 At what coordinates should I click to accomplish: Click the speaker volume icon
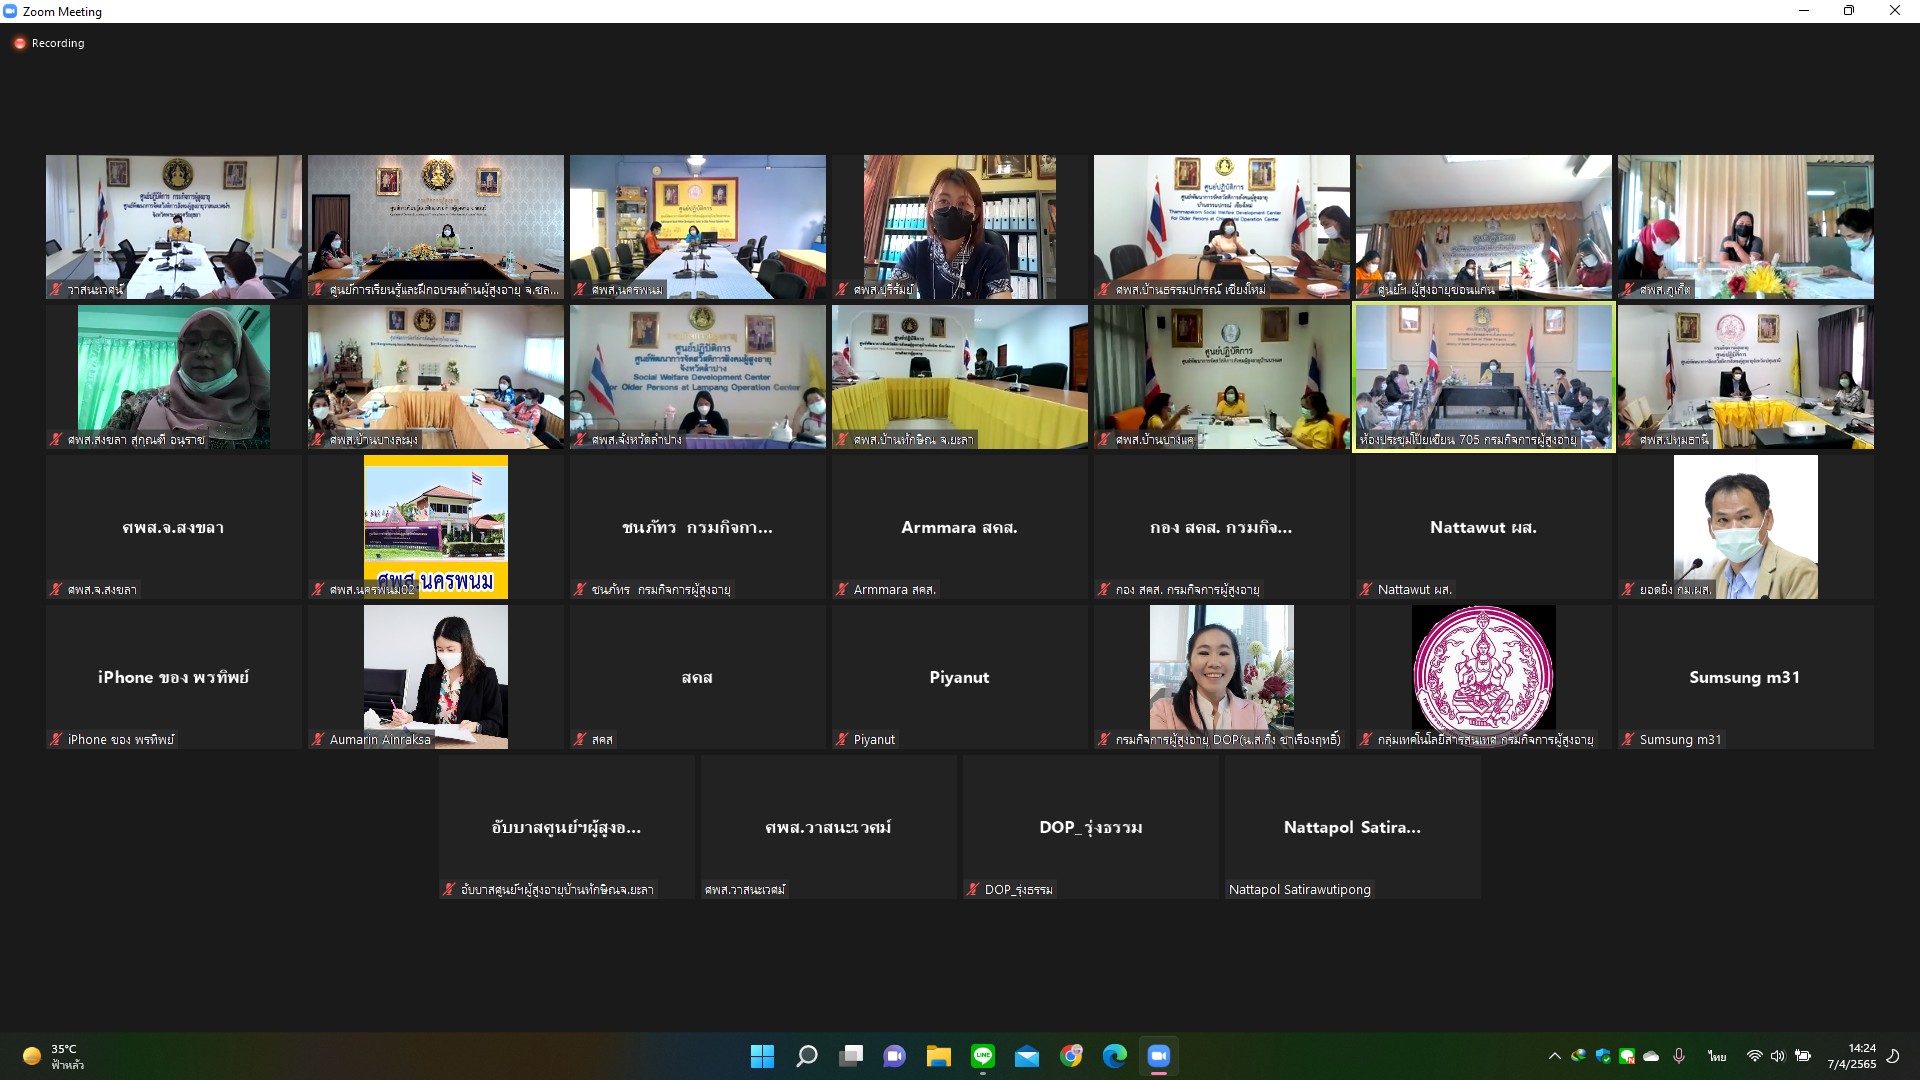click(x=1777, y=1056)
